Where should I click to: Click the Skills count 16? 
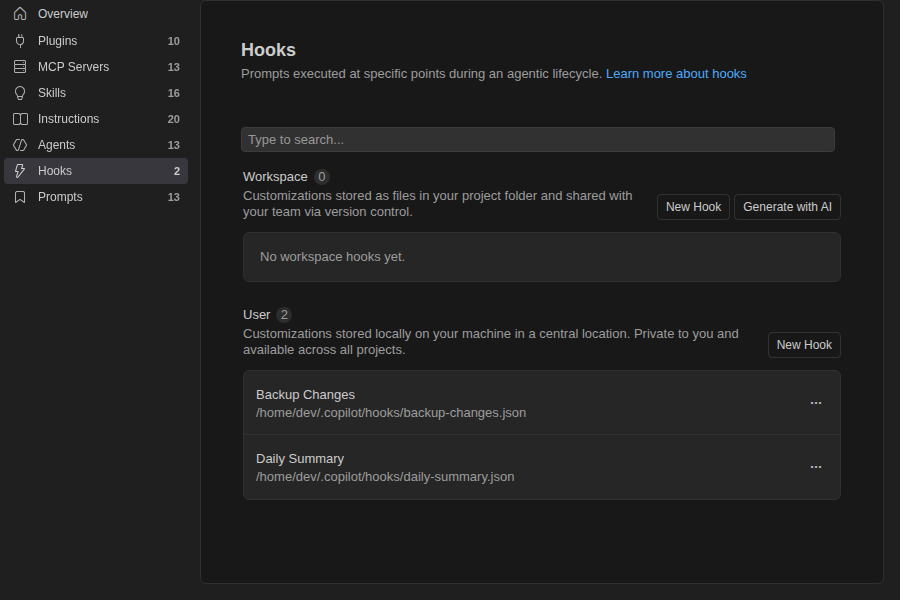pyautogui.click(x=173, y=93)
